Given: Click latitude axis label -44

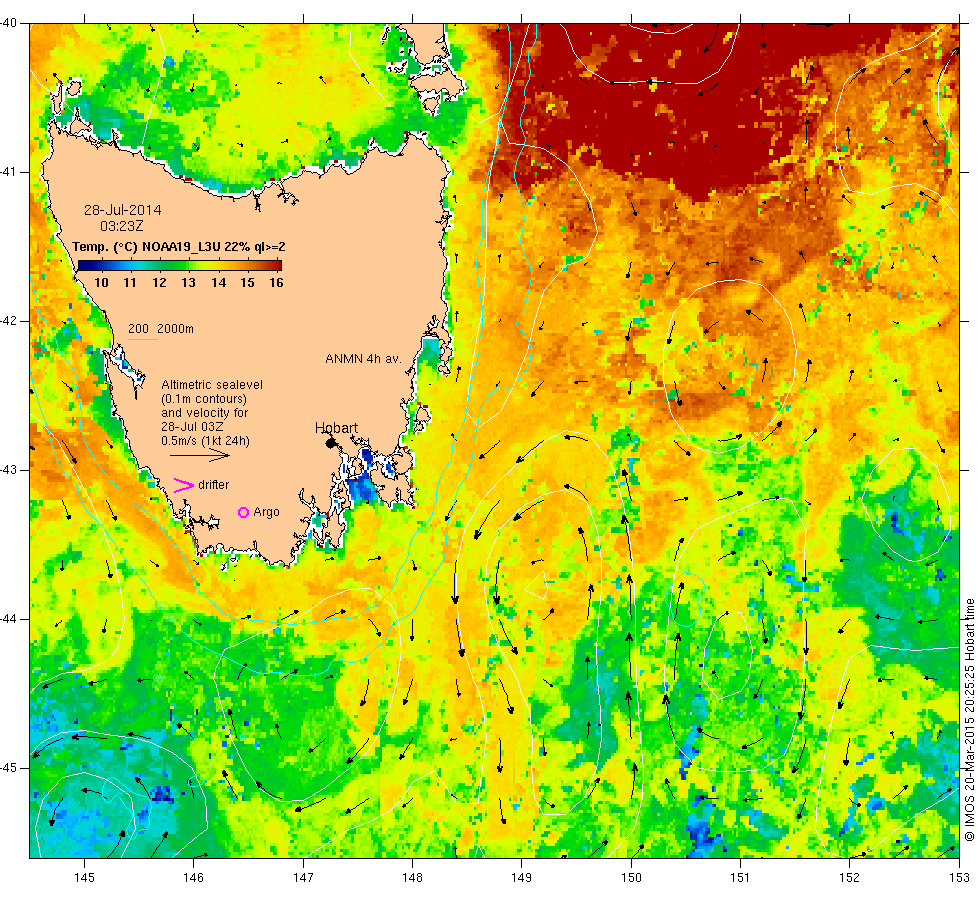Looking at the screenshot, I should point(9,619).
